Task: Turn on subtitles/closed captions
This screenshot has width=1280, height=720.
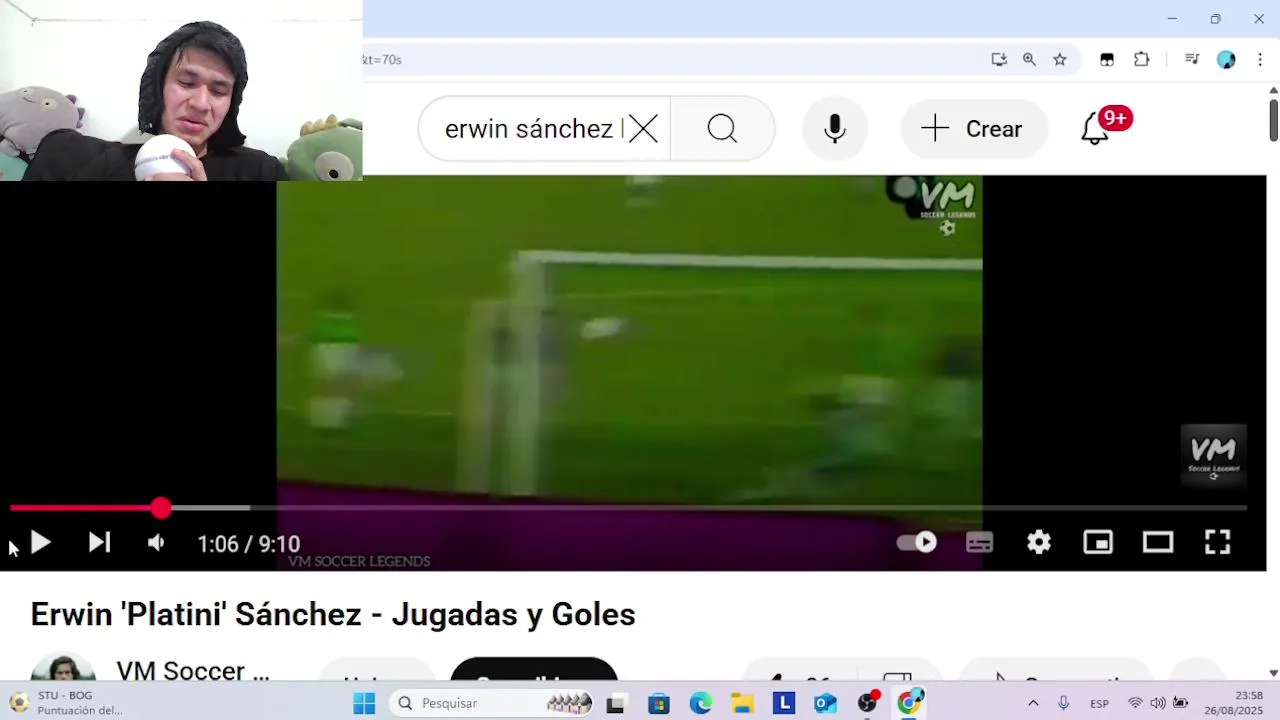Action: click(x=979, y=543)
